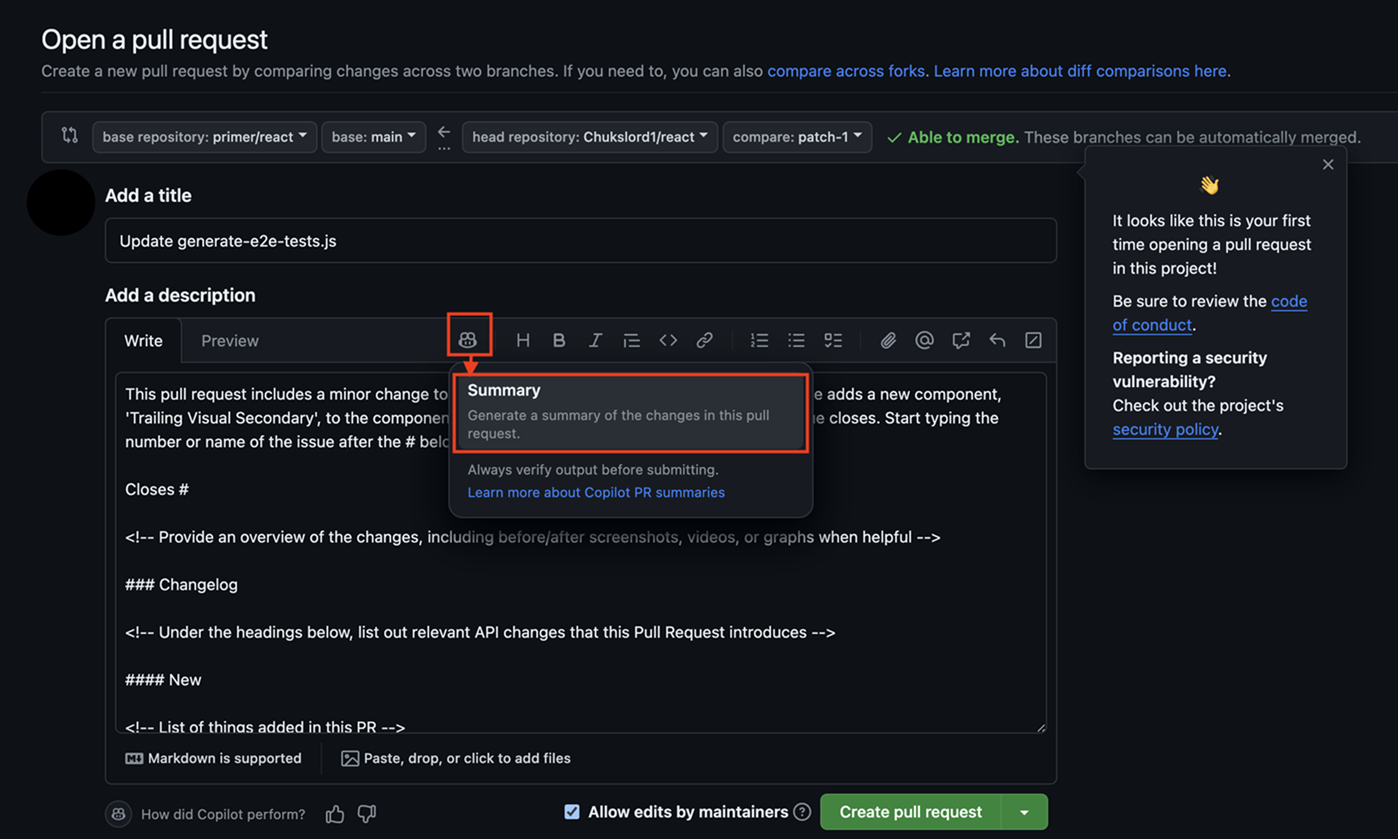The image size is (1398, 839).
Task: Apply italic formatting
Action: (x=594, y=339)
